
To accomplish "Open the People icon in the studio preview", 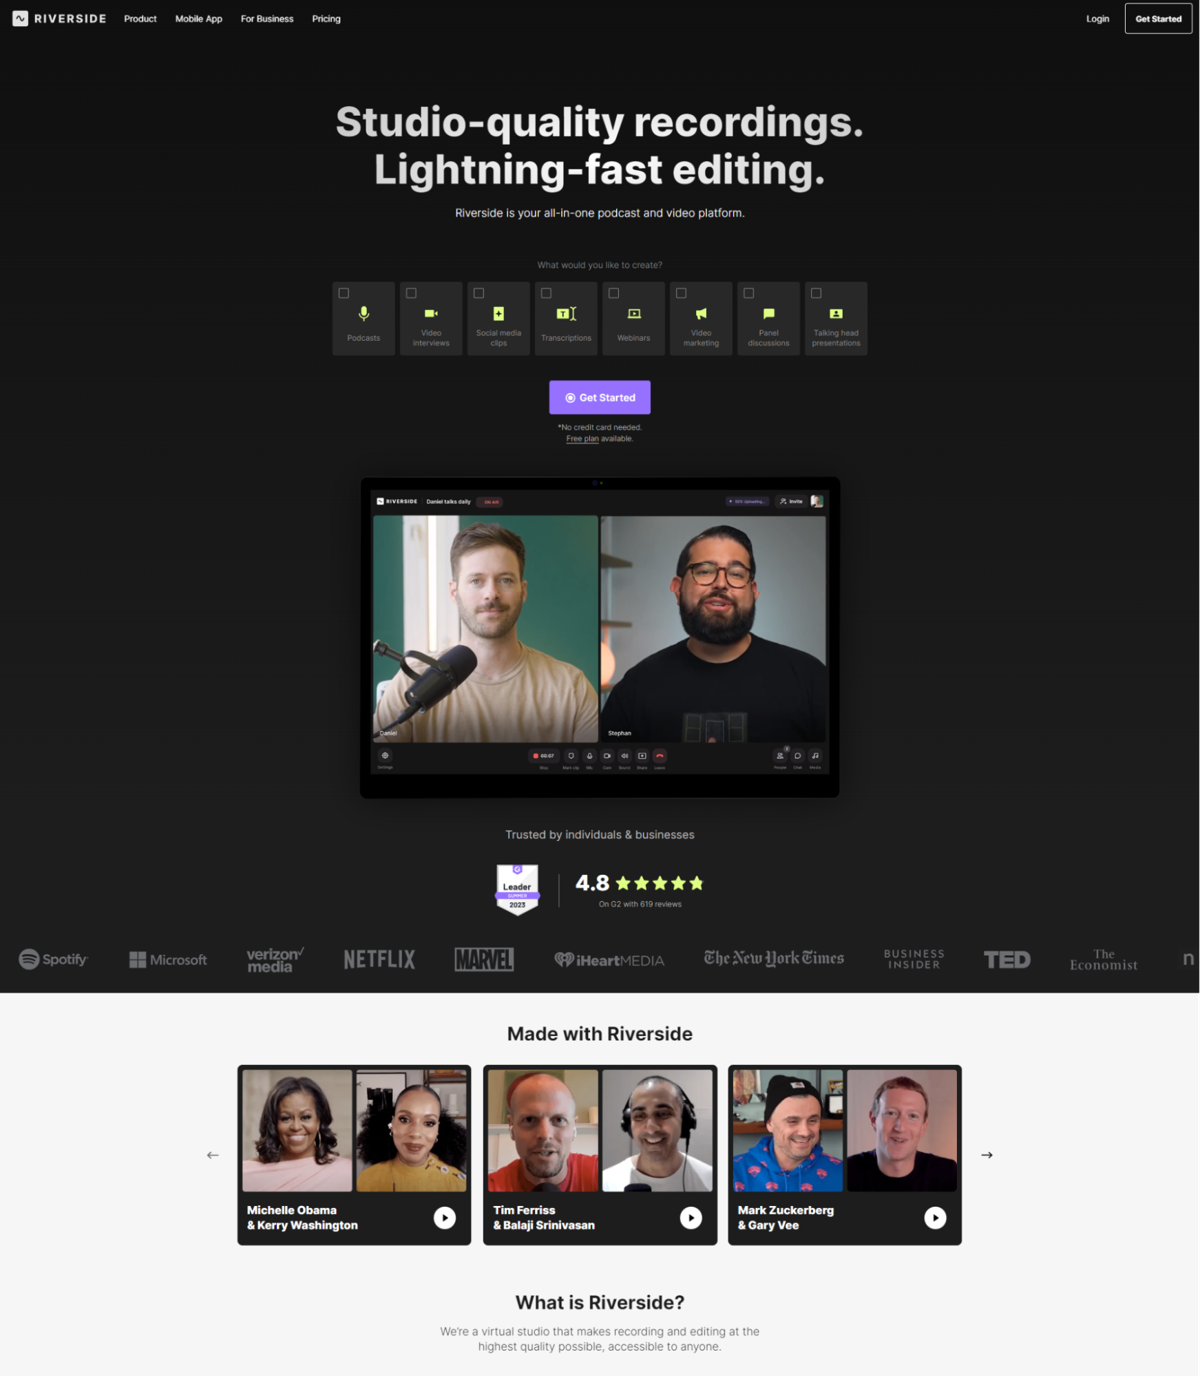I will (x=780, y=756).
